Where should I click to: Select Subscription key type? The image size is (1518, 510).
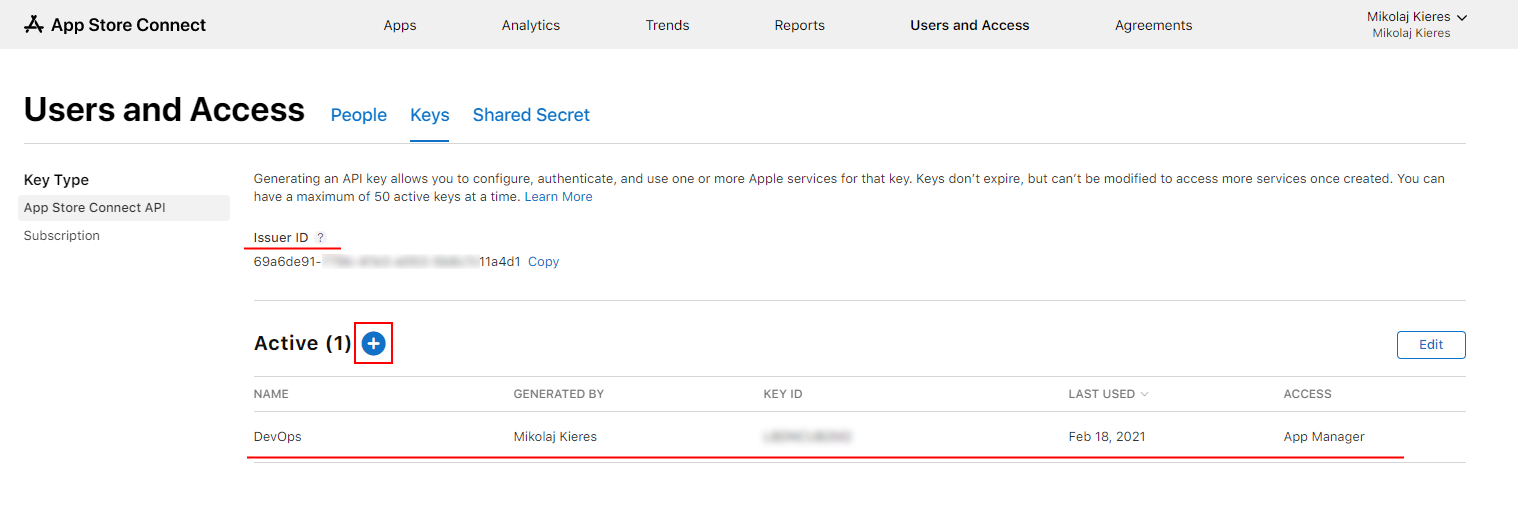point(62,236)
